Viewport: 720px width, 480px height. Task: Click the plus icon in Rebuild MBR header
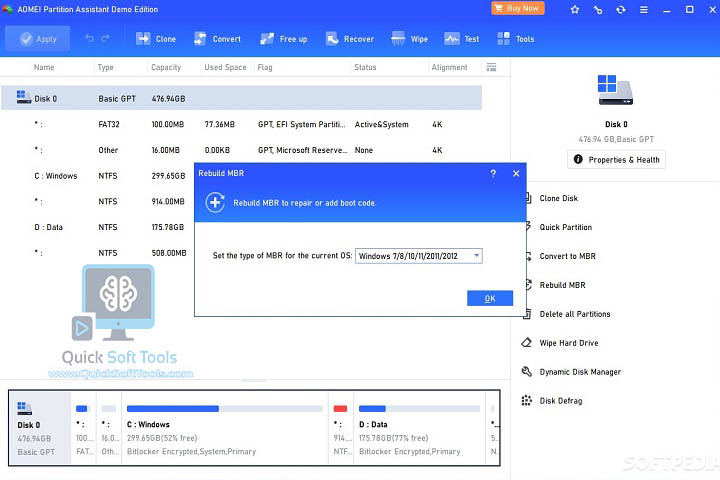tap(215, 203)
